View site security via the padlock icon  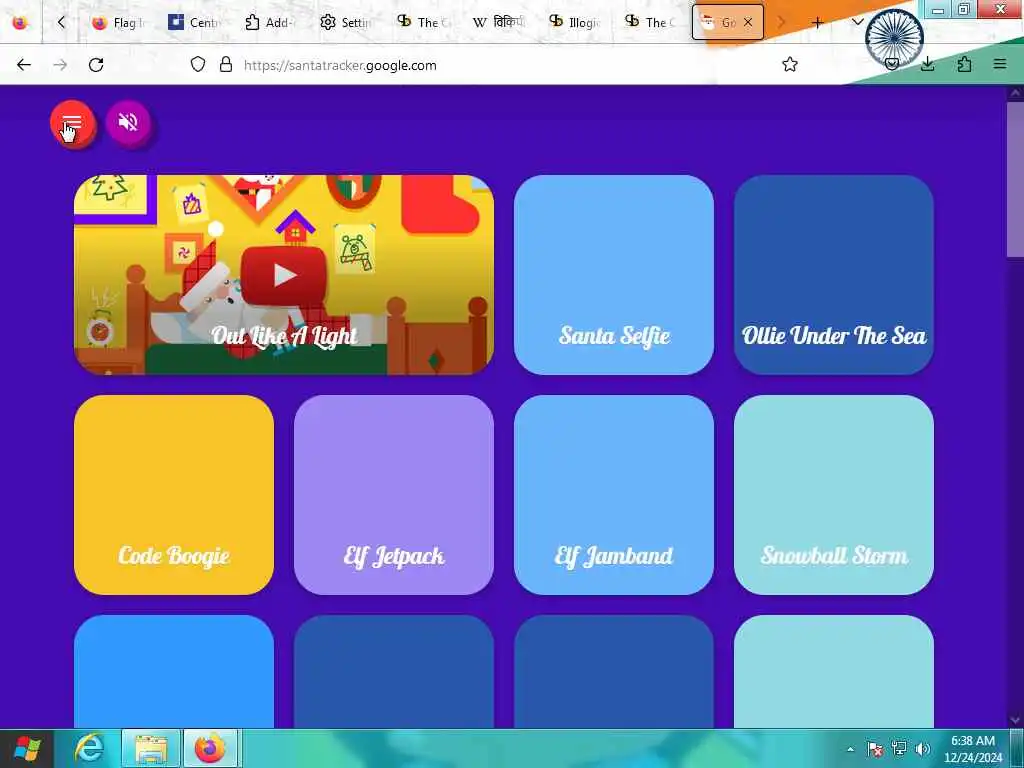(226, 65)
